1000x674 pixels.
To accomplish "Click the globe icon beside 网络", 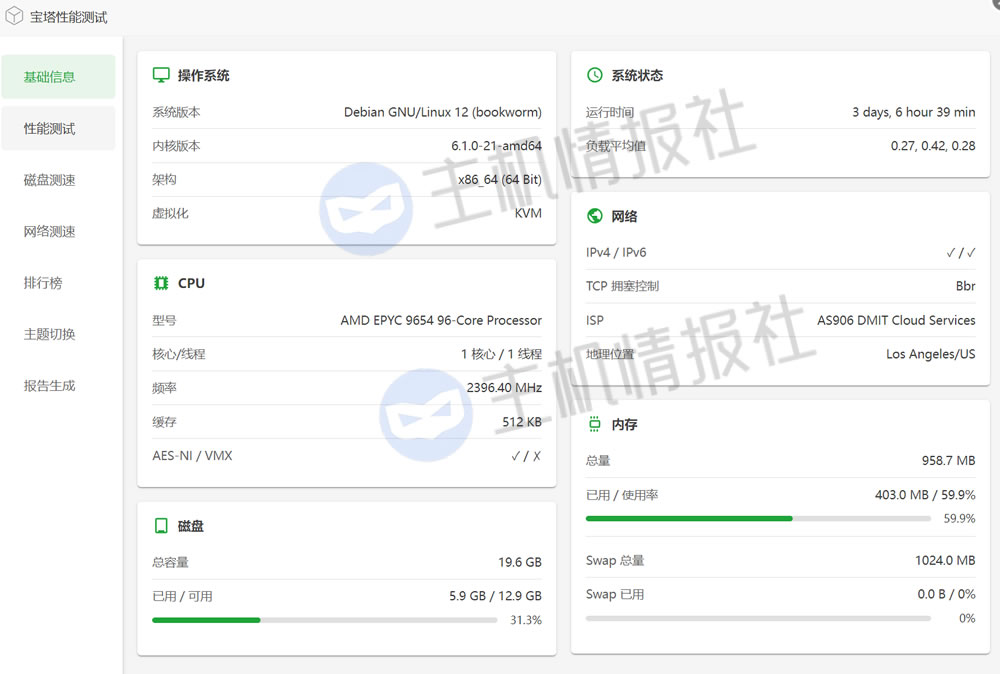I will pyautogui.click(x=595, y=216).
